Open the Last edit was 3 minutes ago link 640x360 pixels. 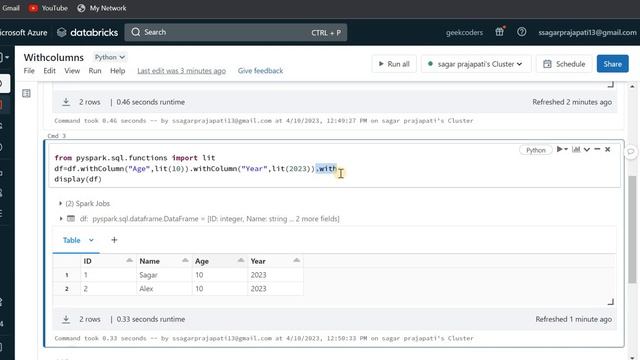click(x=181, y=71)
